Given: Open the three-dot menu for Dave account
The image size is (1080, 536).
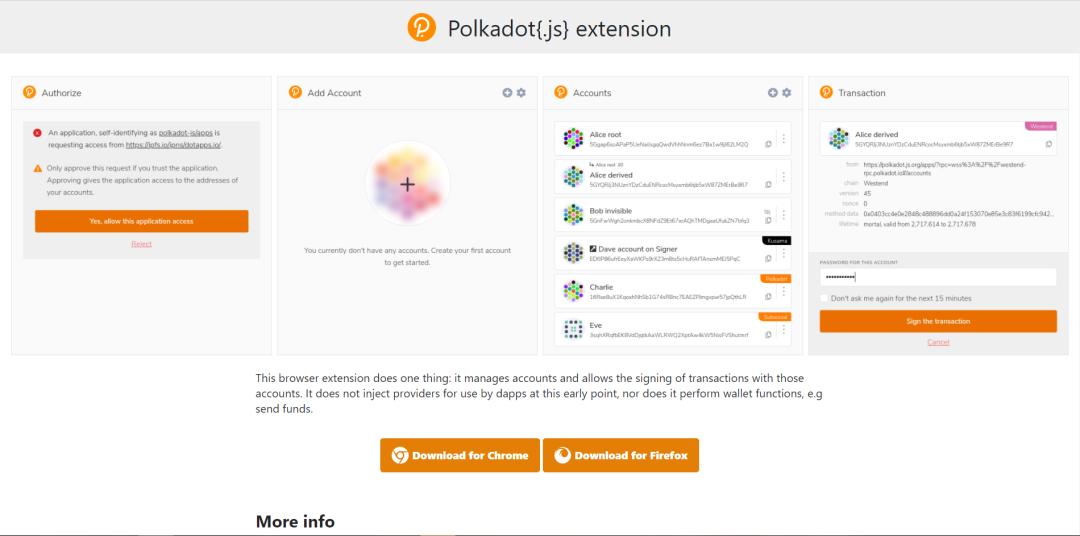Looking at the screenshot, I should [783, 253].
